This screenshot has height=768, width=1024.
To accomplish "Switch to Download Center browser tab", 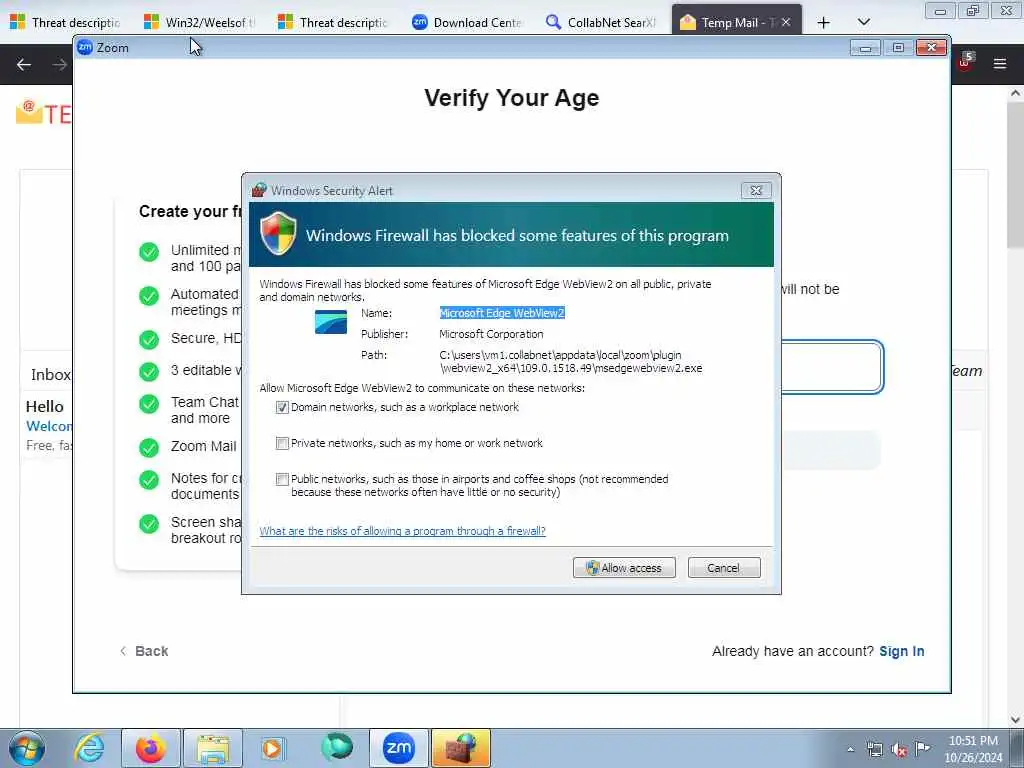I will coord(467,22).
